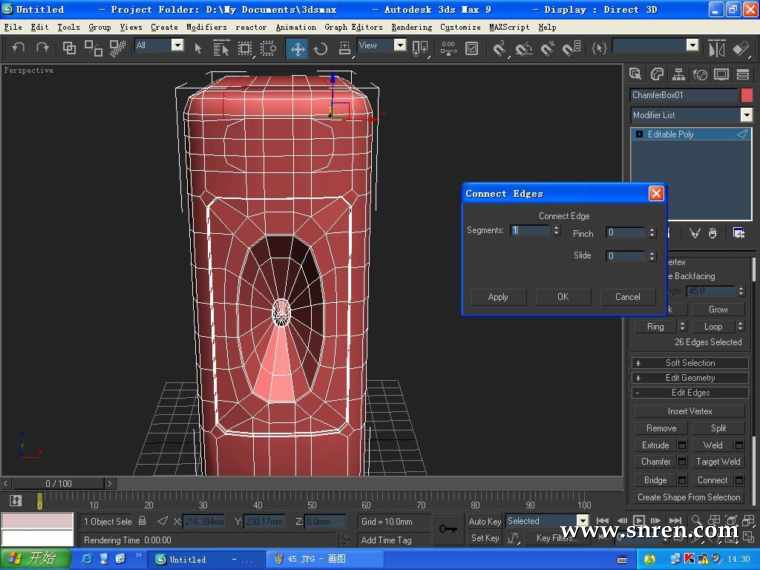The width and height of the screenshot is (760, 570).
Task: Open the Modify panel tab icon
Action: coord(657,74)
